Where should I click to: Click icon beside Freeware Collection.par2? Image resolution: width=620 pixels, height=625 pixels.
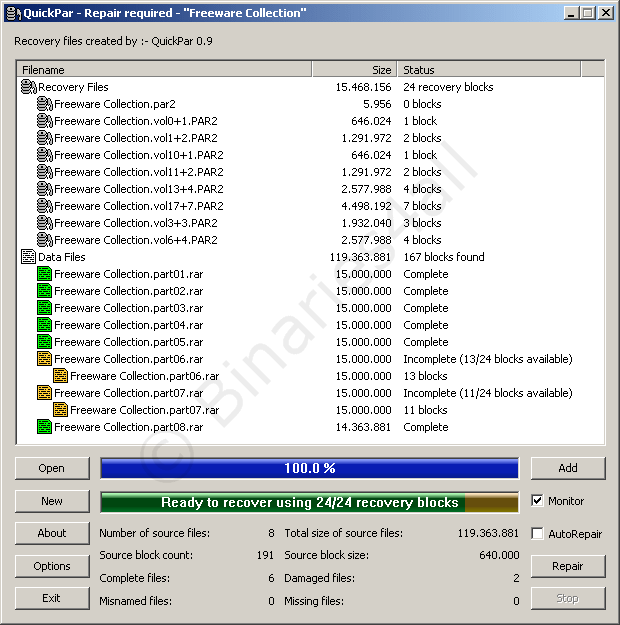click(44, 104)
